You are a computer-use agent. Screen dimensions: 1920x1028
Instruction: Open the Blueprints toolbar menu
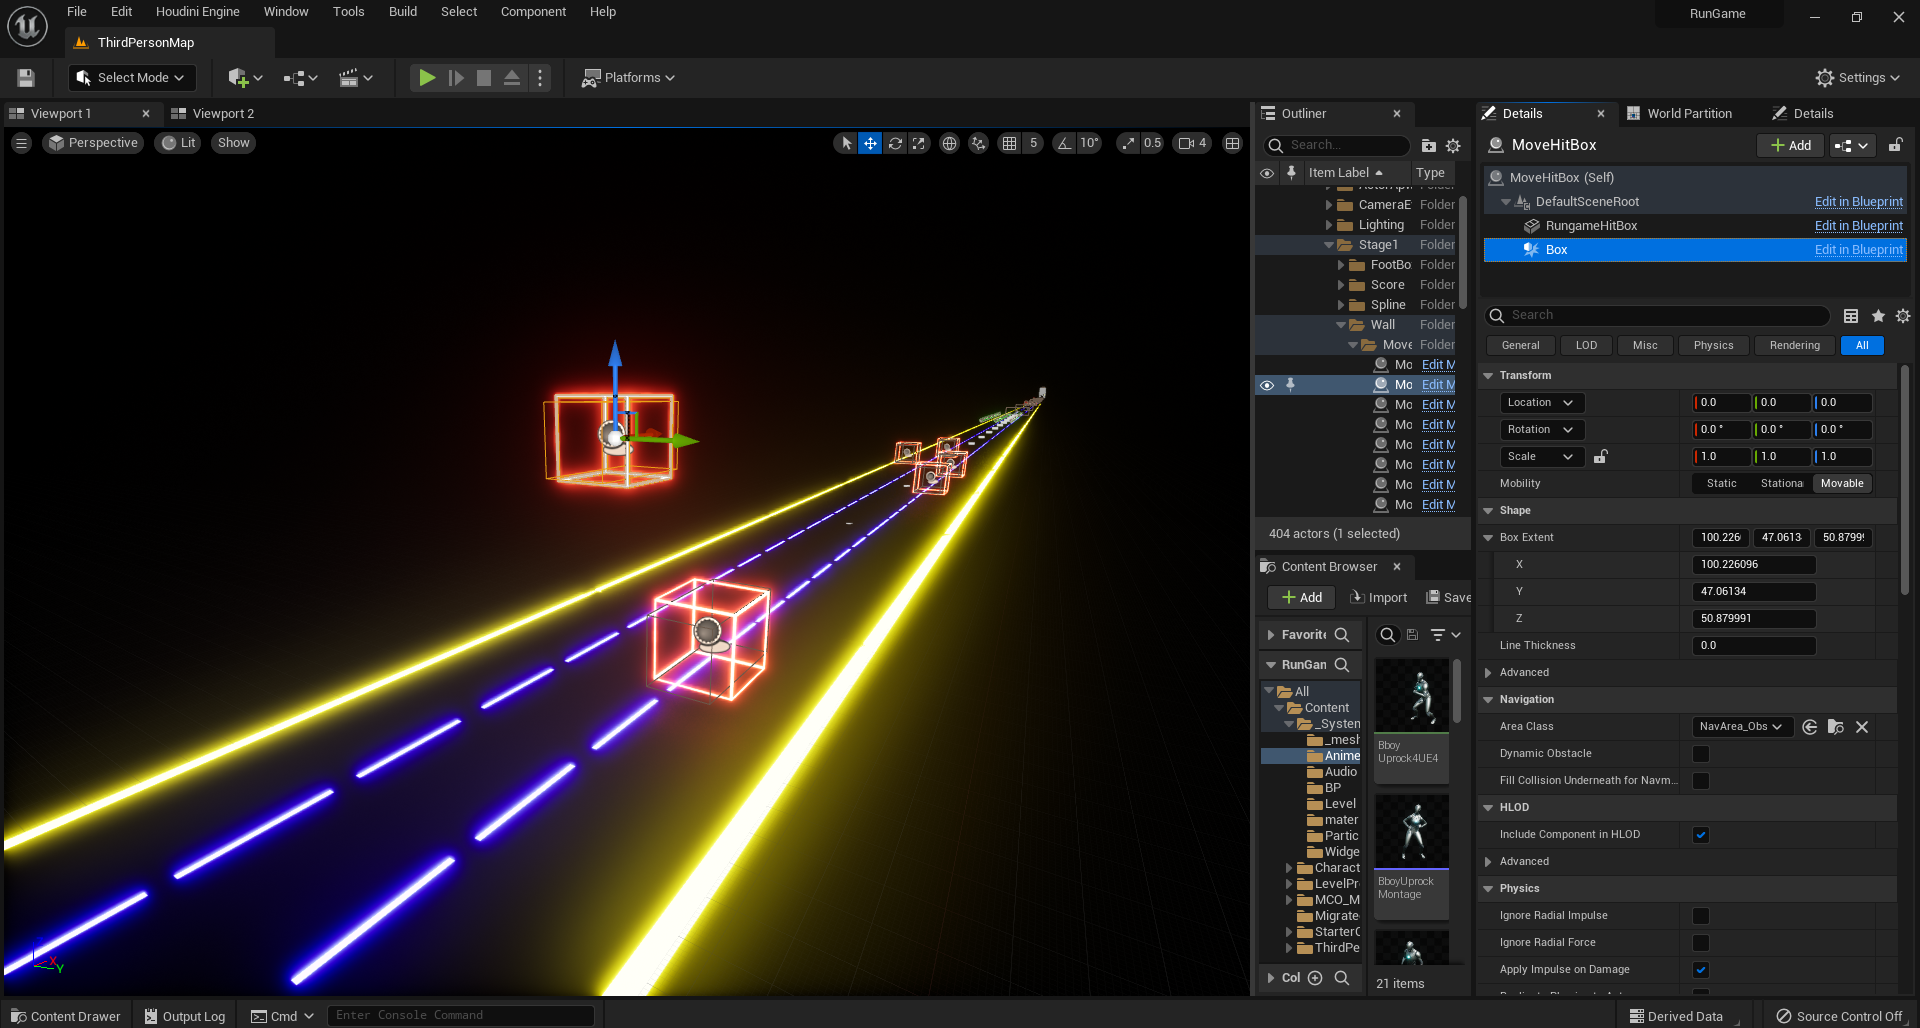coord(300,78)
